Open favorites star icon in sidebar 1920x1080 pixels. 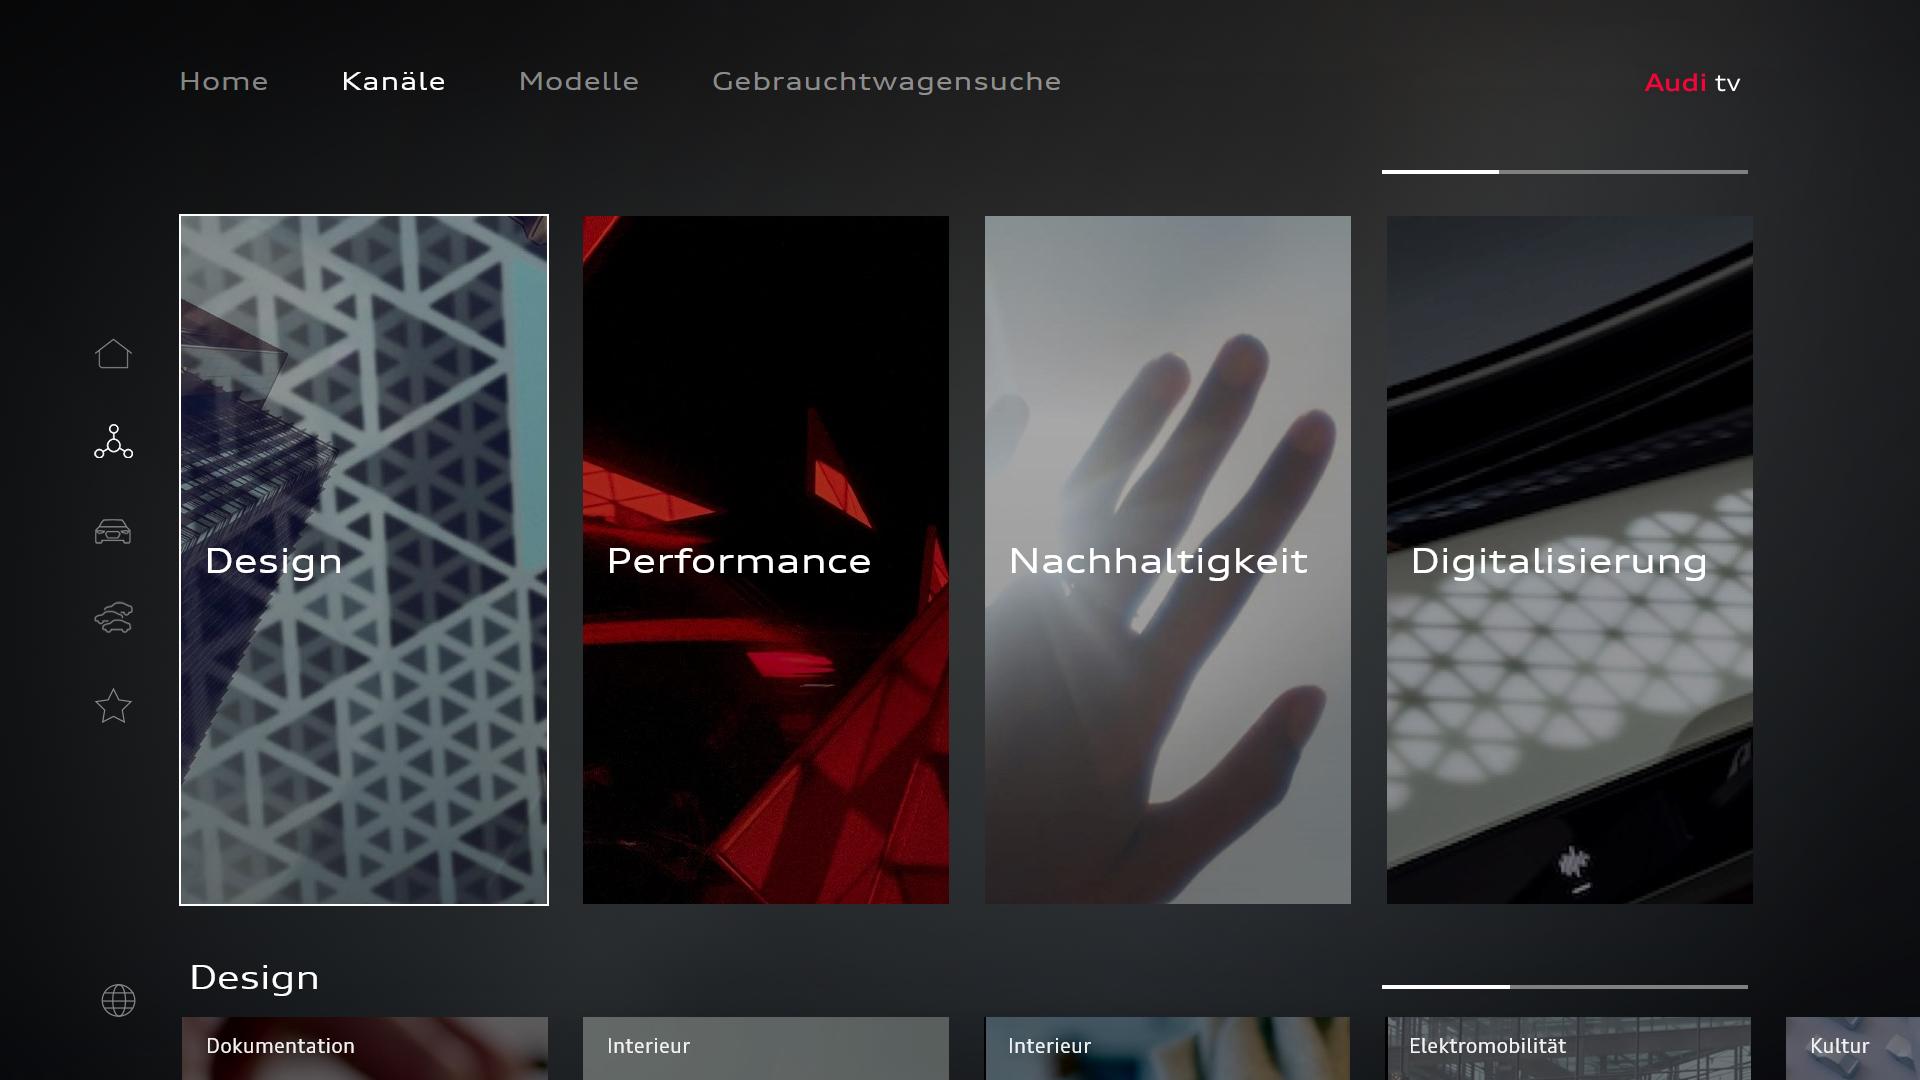click(113, 706)
